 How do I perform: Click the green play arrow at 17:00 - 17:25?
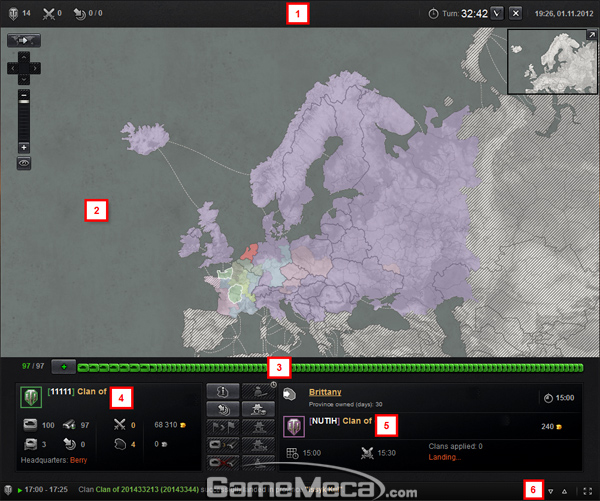point(20,490)
